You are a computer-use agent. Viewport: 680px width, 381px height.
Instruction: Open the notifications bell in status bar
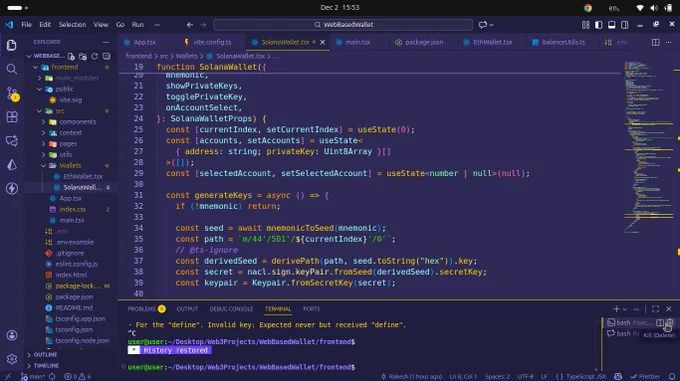[672, 376]
